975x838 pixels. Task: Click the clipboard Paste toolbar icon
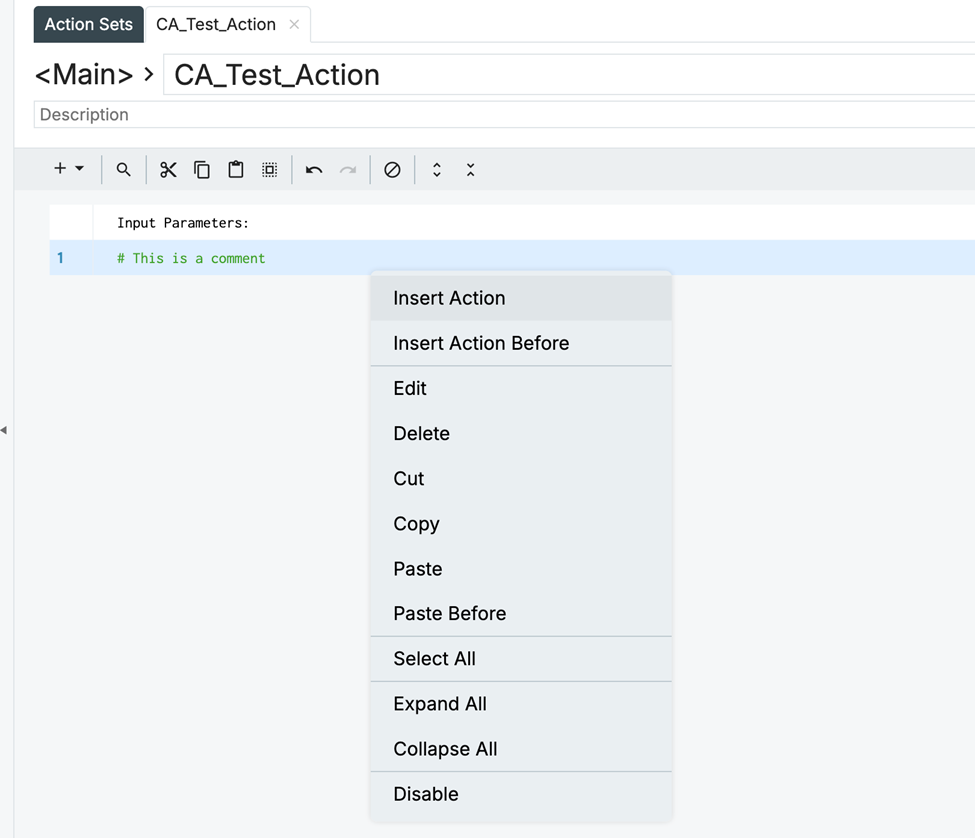[236, 170]
